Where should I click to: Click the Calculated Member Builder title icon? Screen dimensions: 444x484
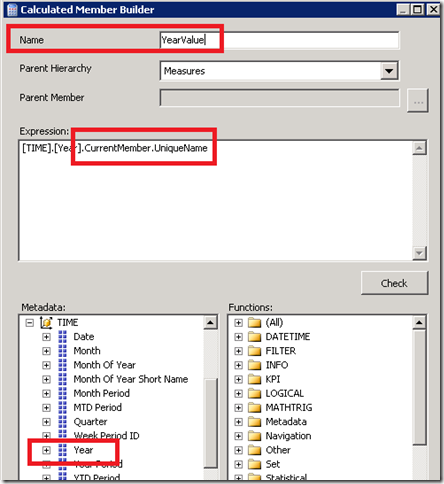[12, 10]
